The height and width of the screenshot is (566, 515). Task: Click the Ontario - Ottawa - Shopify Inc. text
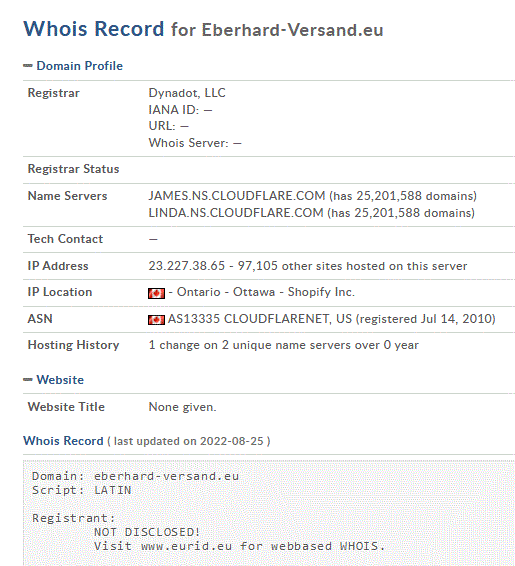pos(266,292)
